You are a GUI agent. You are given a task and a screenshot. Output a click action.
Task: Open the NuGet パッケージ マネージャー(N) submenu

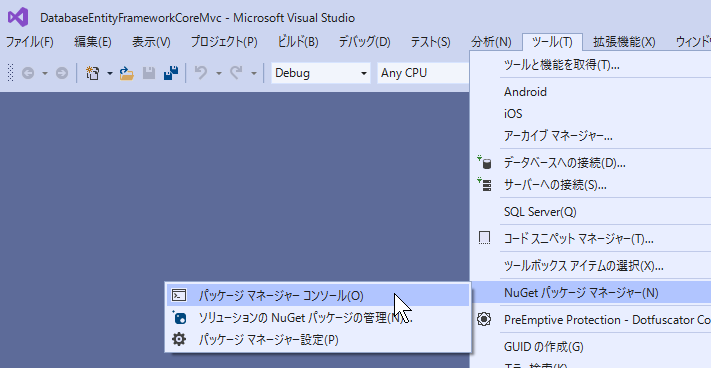(x=590, y=292)
